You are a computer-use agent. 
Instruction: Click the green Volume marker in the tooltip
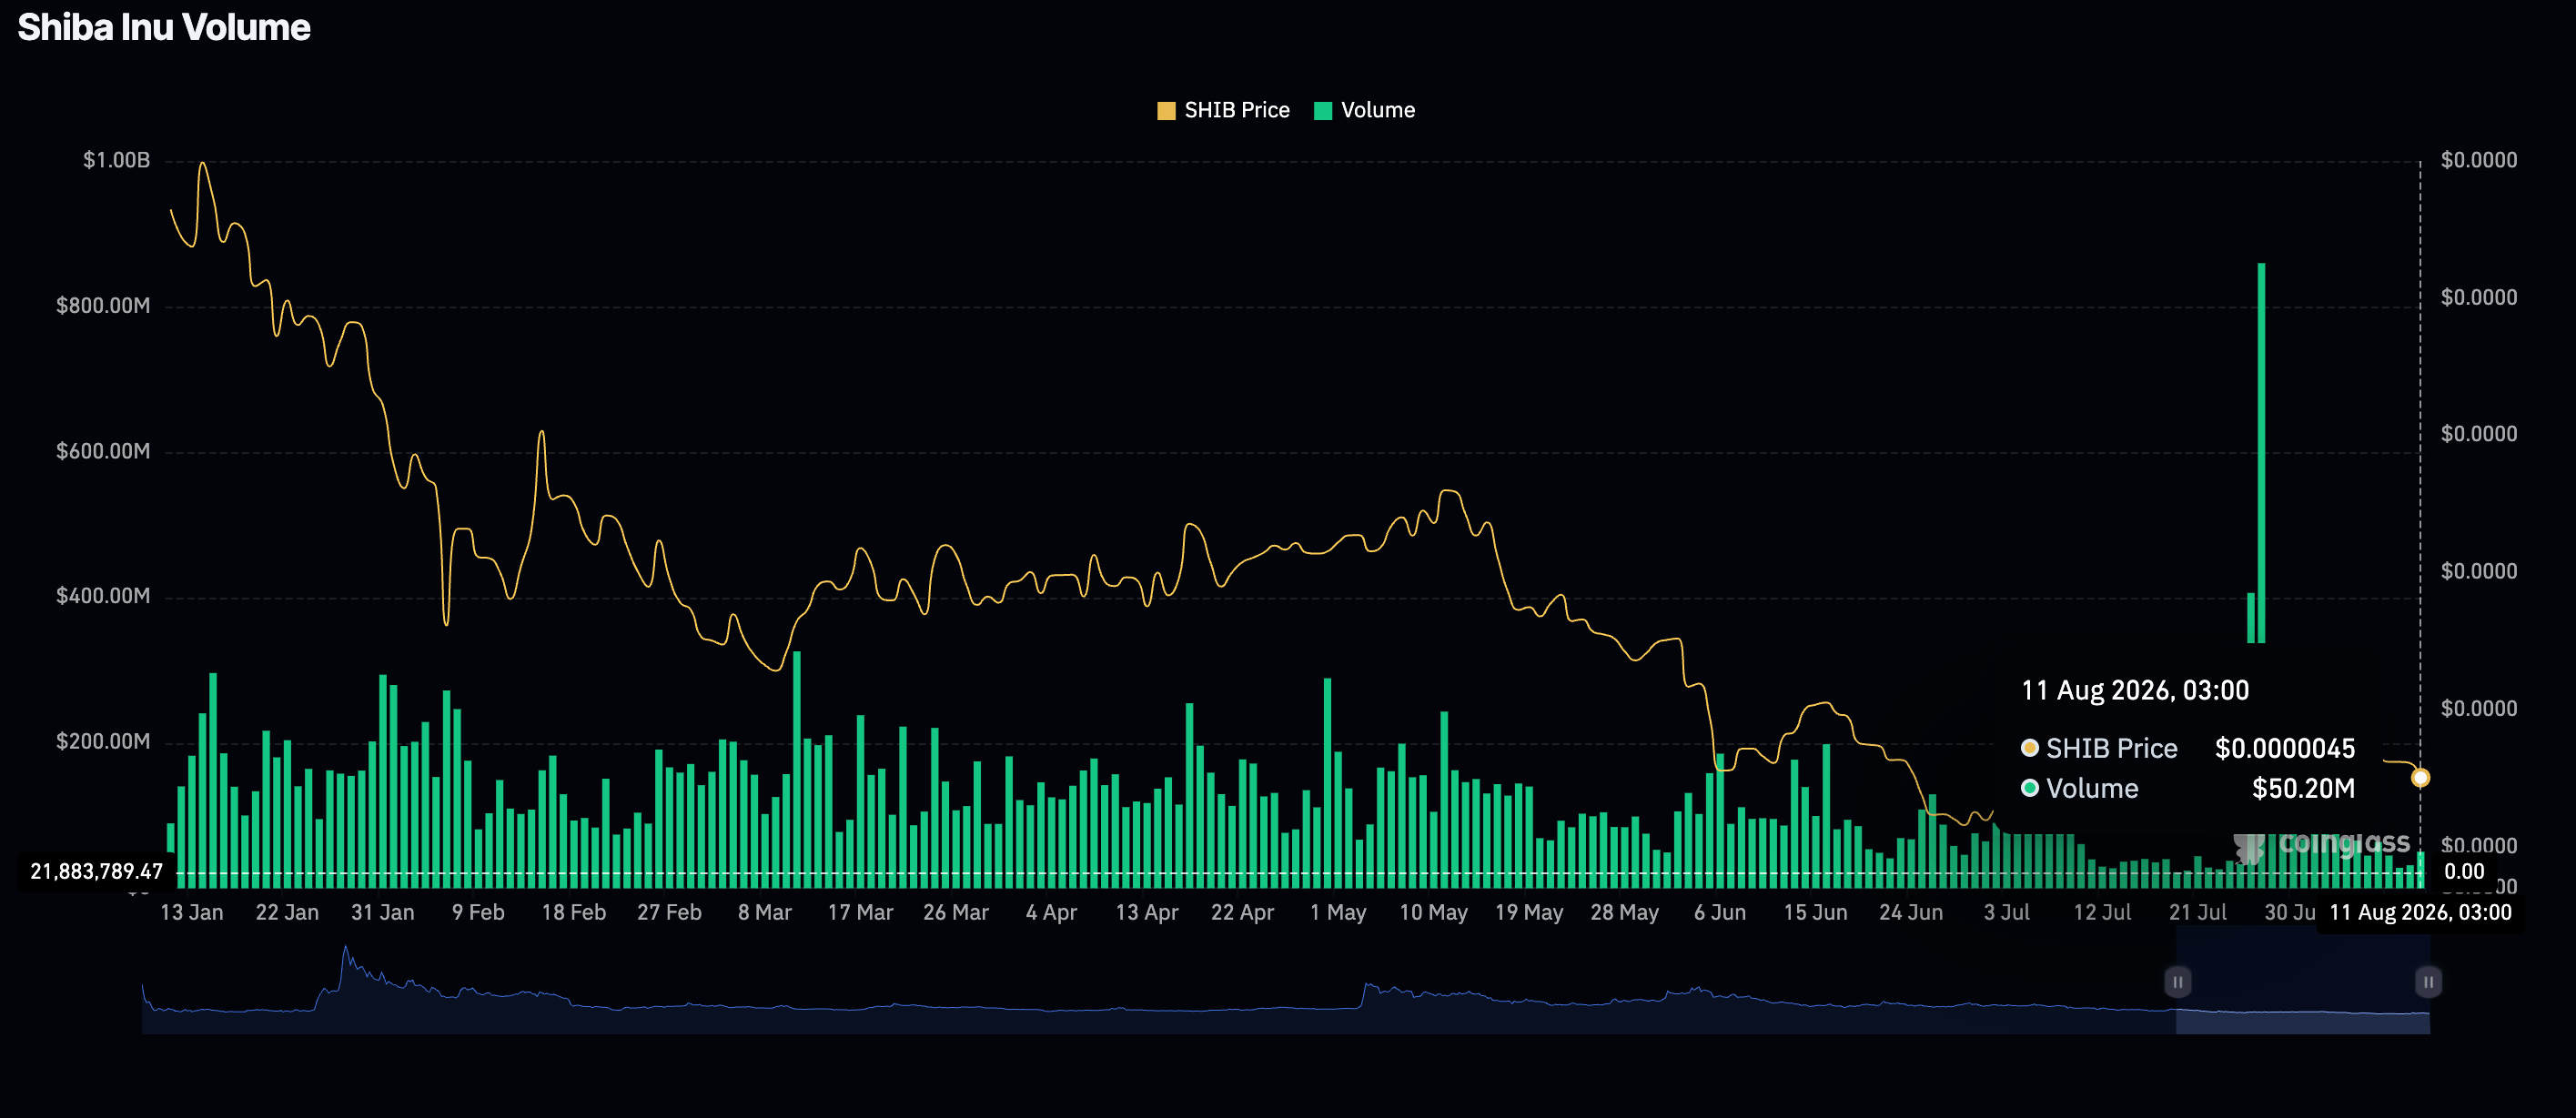2030,788
